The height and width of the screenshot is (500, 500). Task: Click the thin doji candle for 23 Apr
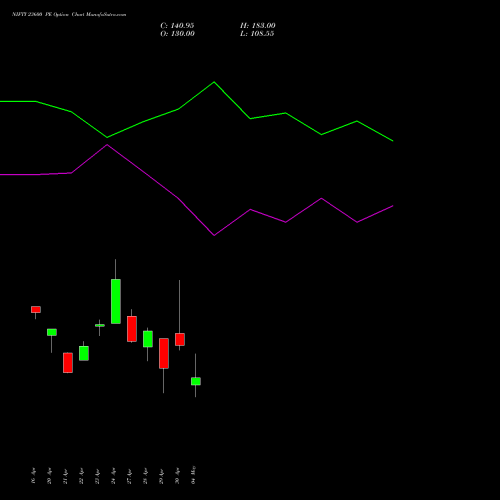point(100,325)
